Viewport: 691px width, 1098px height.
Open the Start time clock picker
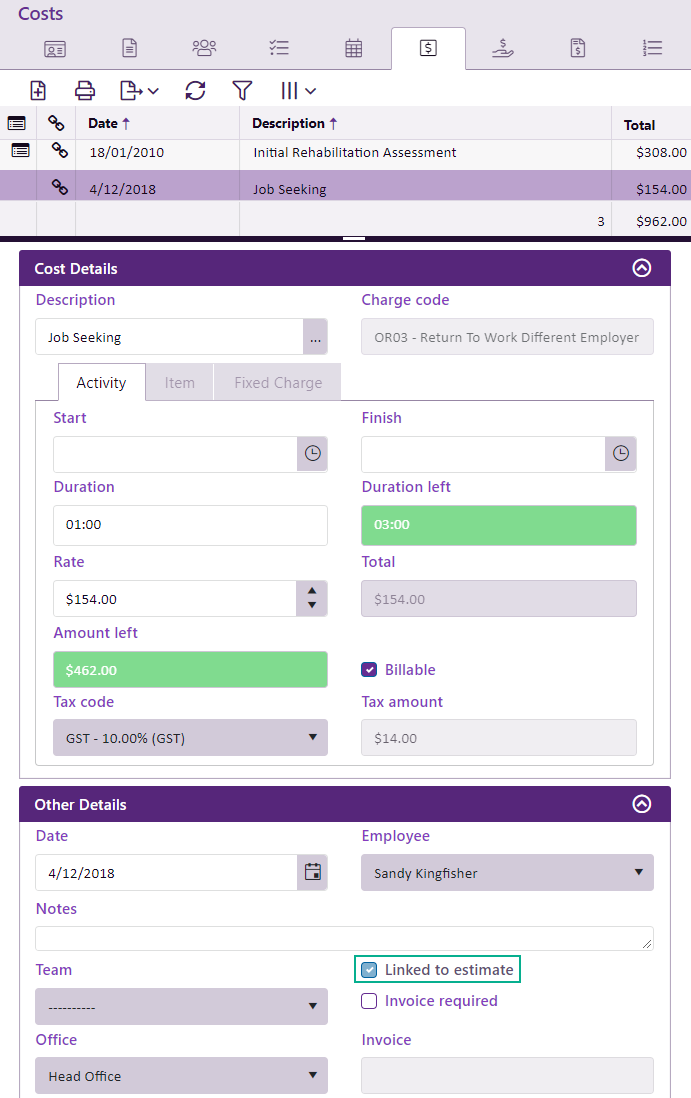coord(313,454)
